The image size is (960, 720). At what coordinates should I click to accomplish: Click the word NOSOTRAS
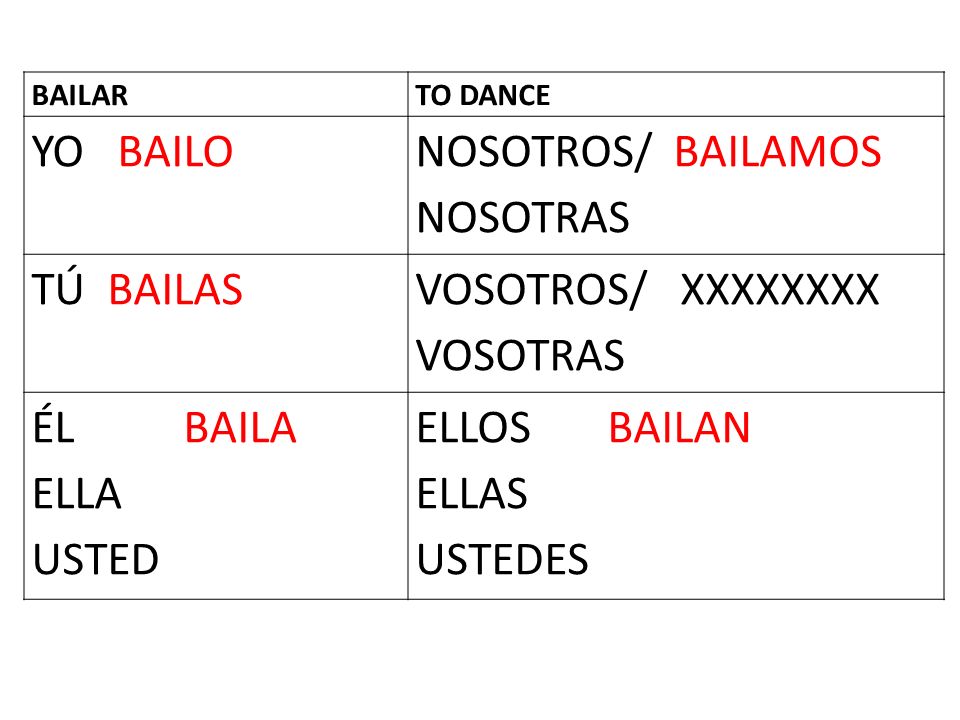pos(523,218)
